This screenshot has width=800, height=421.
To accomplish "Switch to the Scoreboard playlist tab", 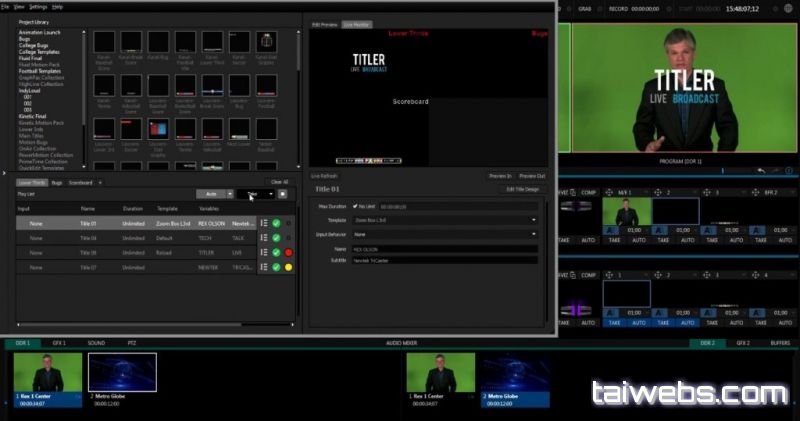I will (80, 183).
